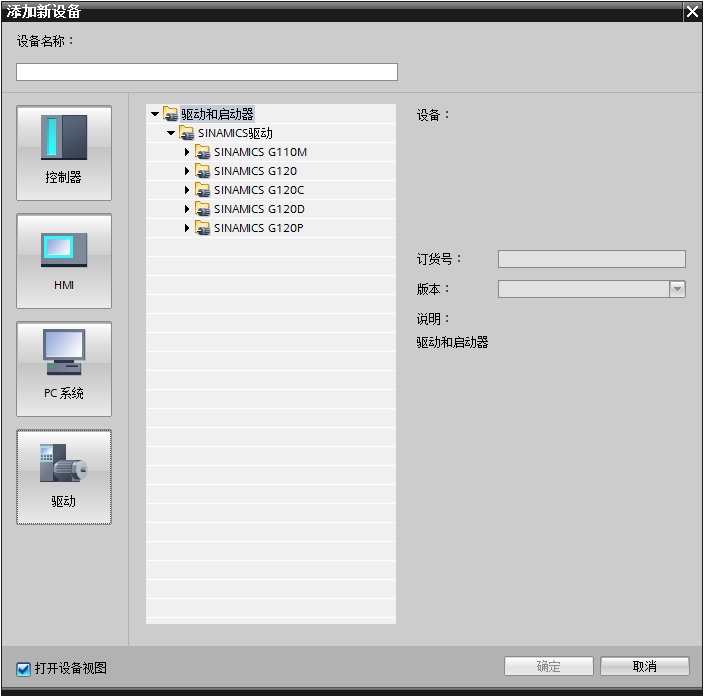The height and width of the screenshot is (697, 704).
Task: Click folder icon of SINAMICS G120 row
Action: [202, 171]
